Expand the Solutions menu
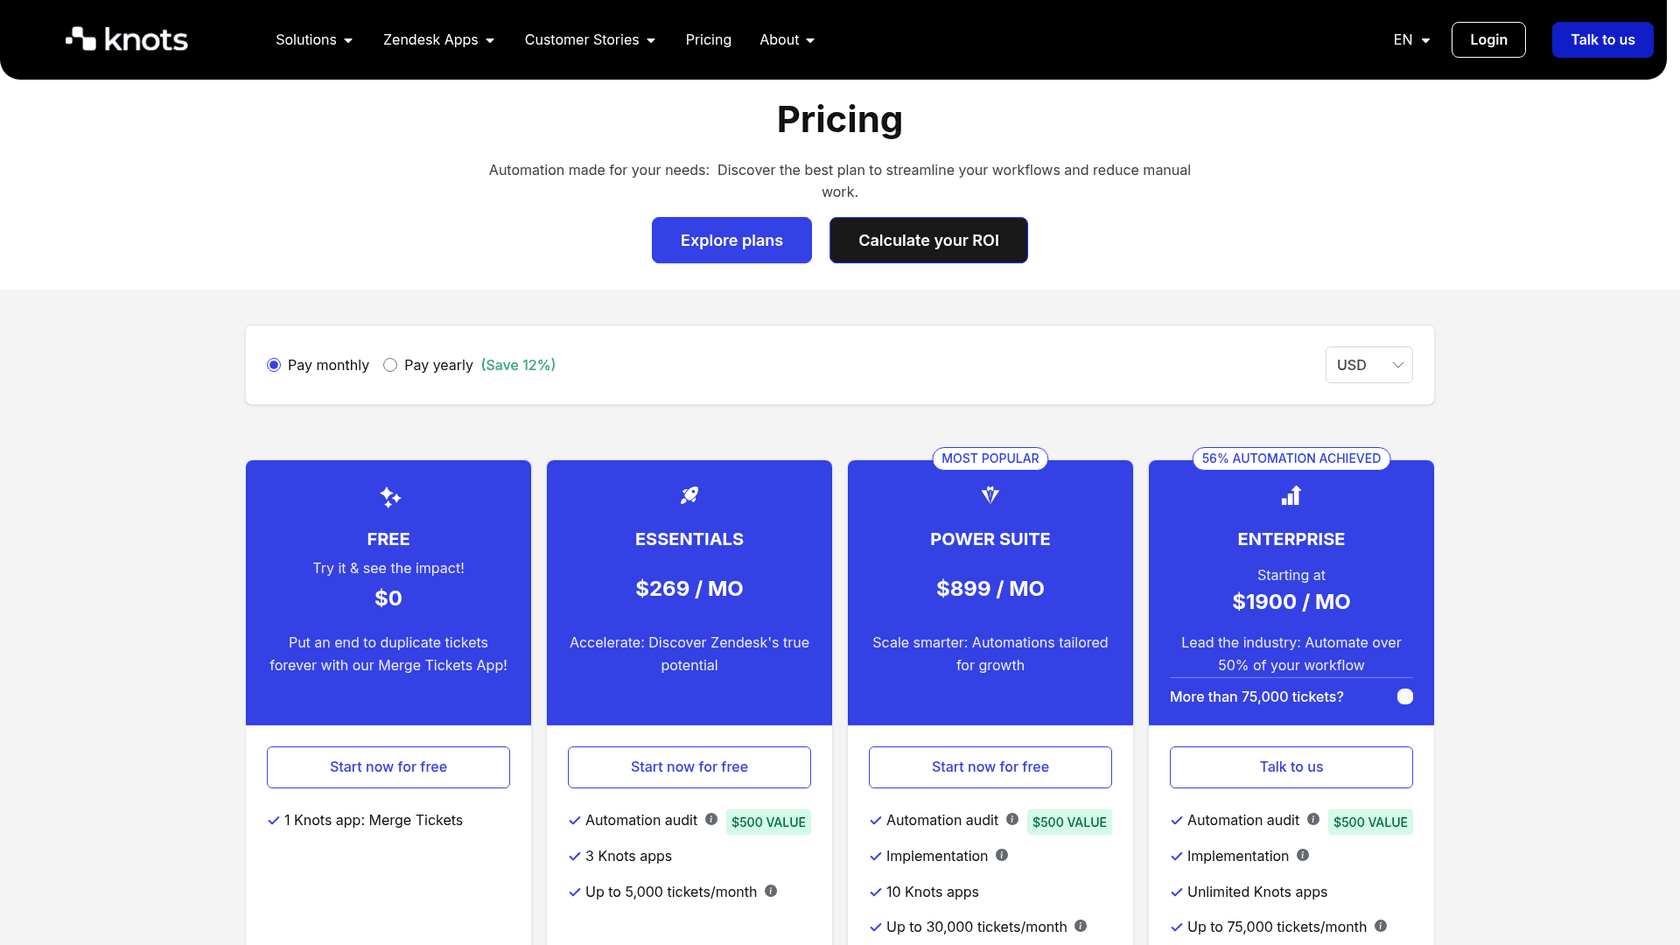1680x945 pixels. 314,40
